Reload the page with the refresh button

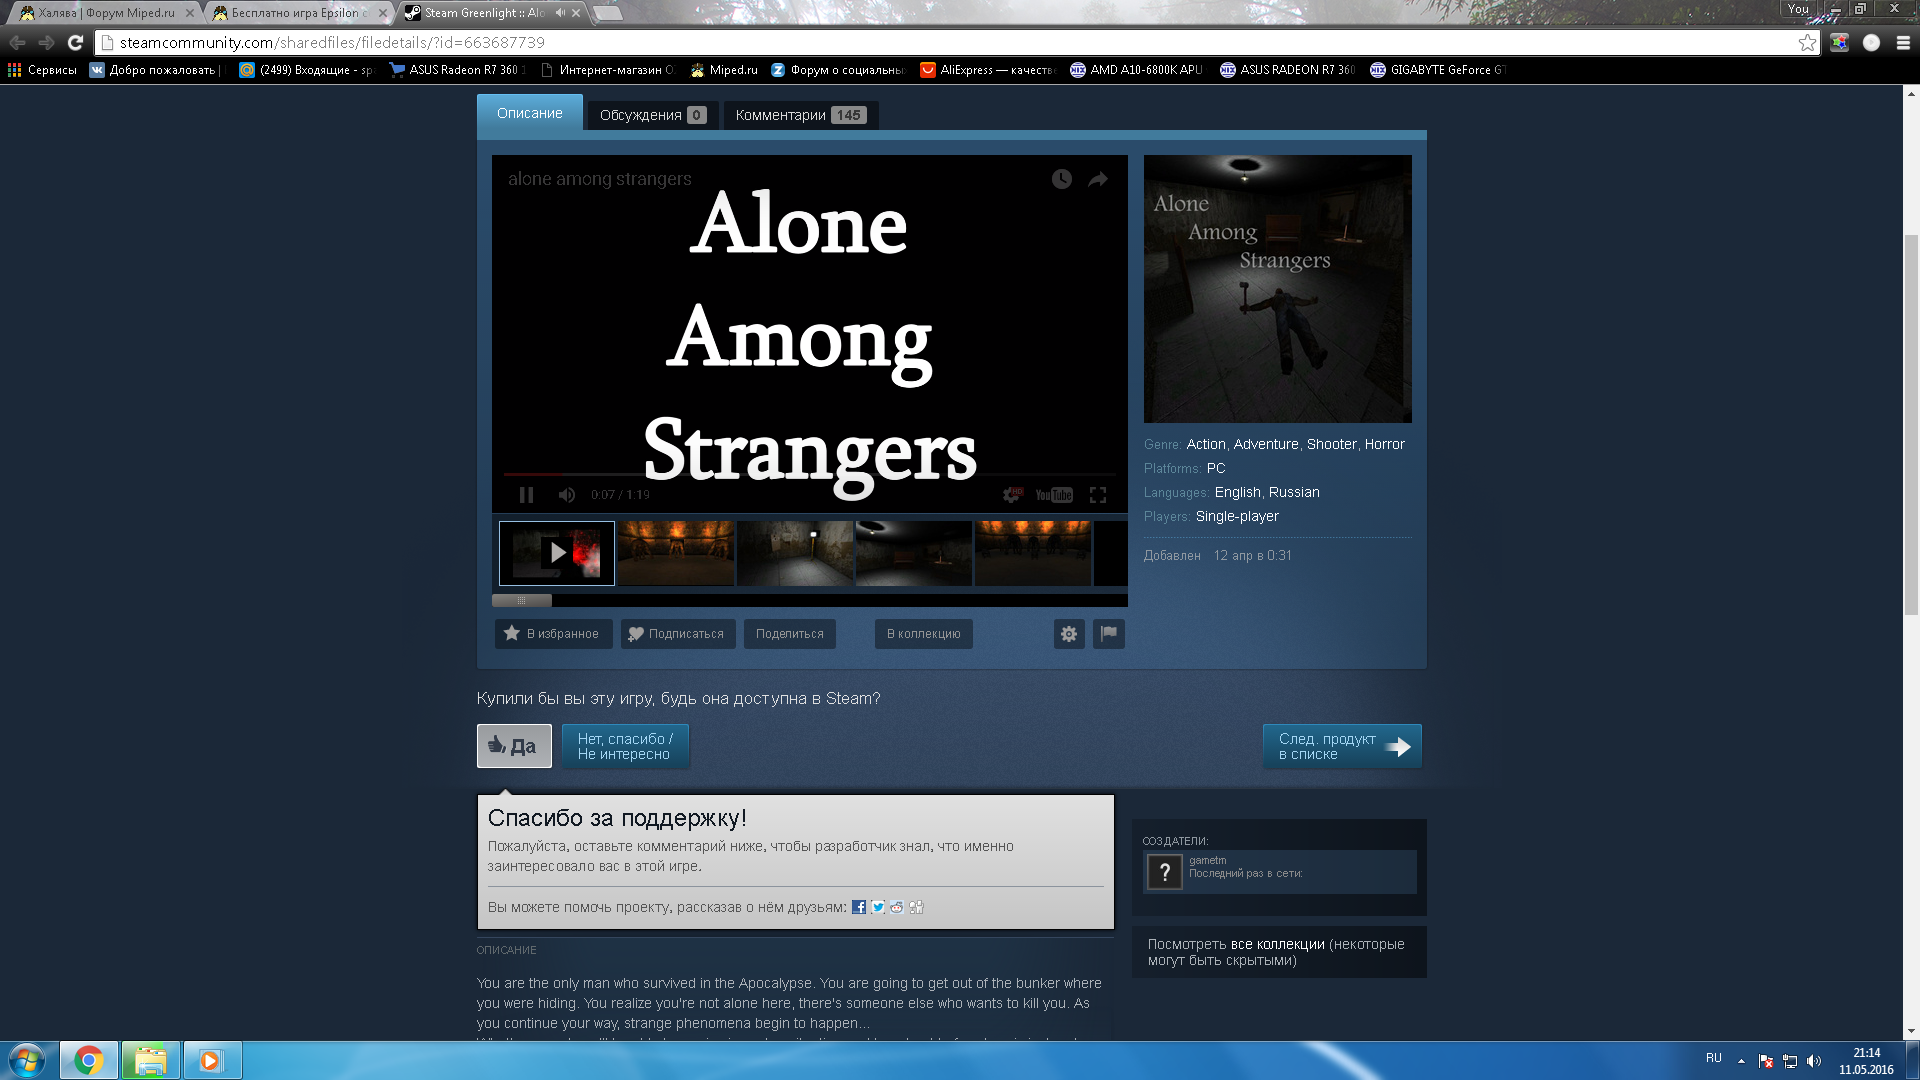75,42
